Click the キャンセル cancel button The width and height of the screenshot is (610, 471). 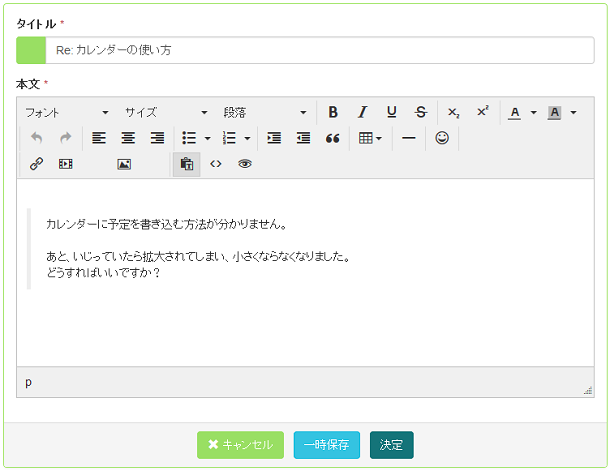point(240,445)
